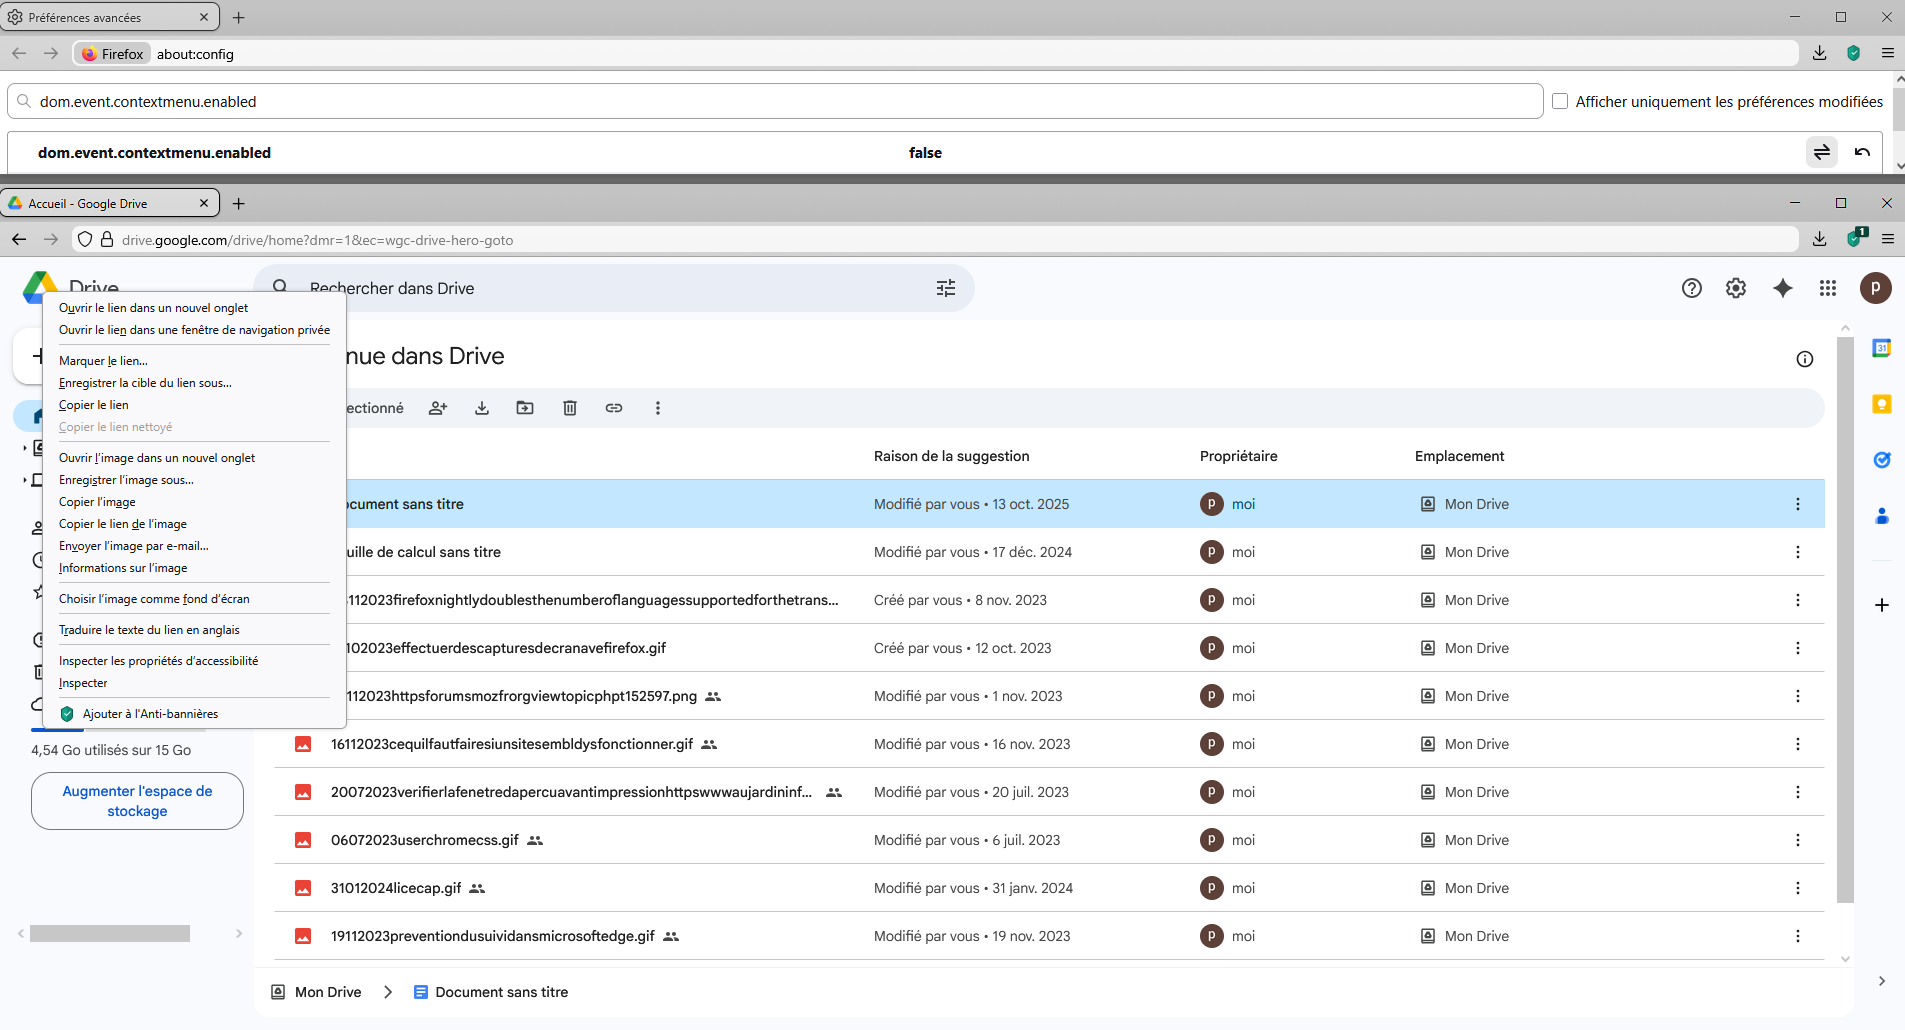Click 'Augmenter l'espace de stockage' button
The height and width of the screenshot is (1030, 1905).
[137, 801]
